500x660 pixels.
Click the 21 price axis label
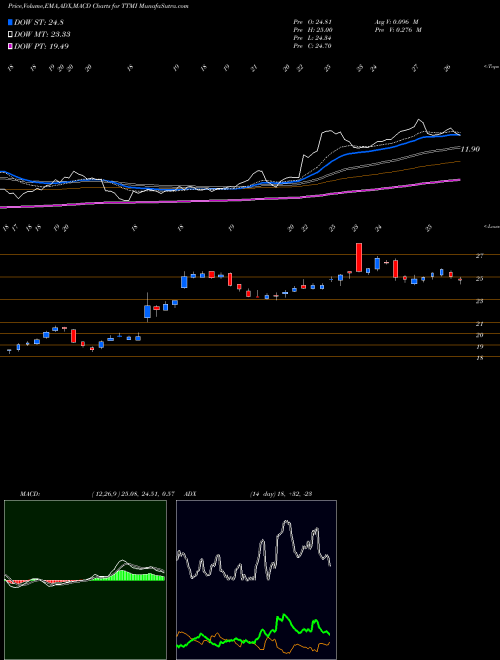coord(480,324)
